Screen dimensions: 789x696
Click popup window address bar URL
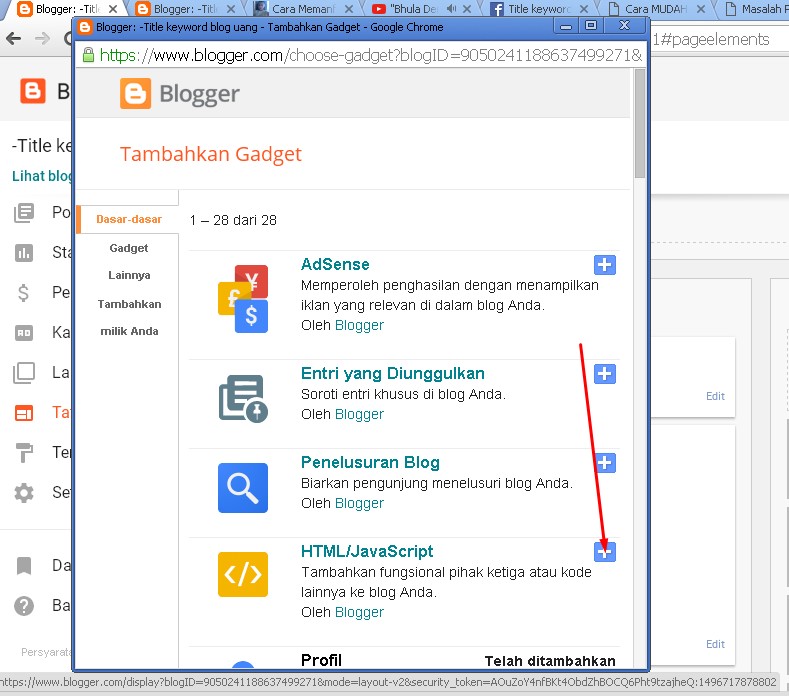(370, 55)
